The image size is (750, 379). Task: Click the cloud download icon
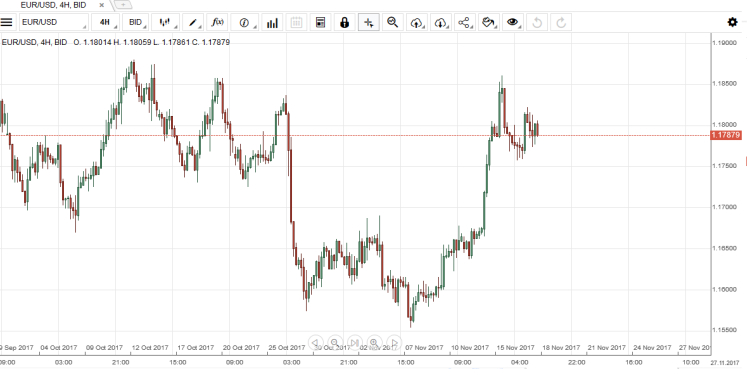[441, 22]
